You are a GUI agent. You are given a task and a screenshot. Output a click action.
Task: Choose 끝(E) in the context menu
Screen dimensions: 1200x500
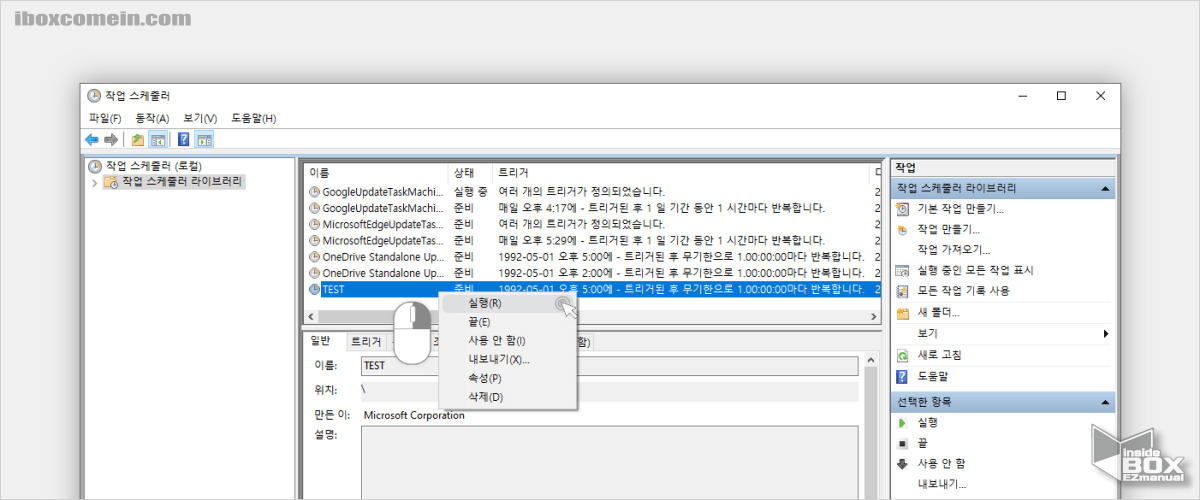point(508,322)
